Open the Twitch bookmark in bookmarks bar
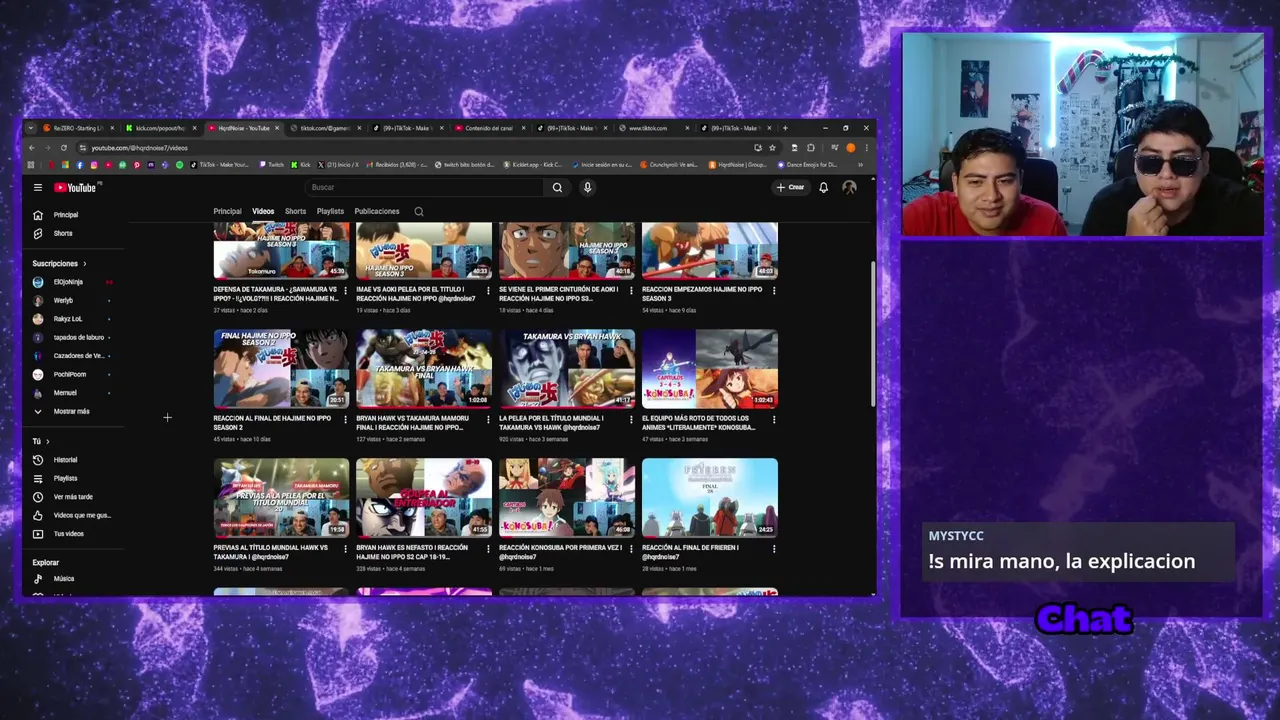 point(271,165)
